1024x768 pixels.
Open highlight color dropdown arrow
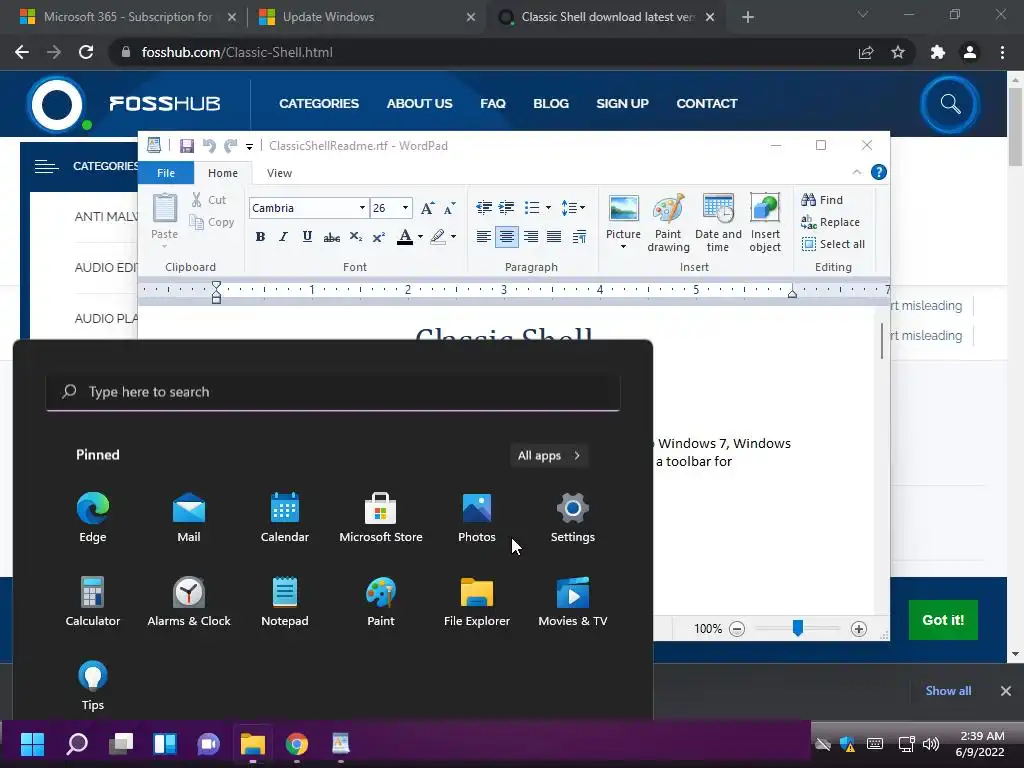[453, 236]
